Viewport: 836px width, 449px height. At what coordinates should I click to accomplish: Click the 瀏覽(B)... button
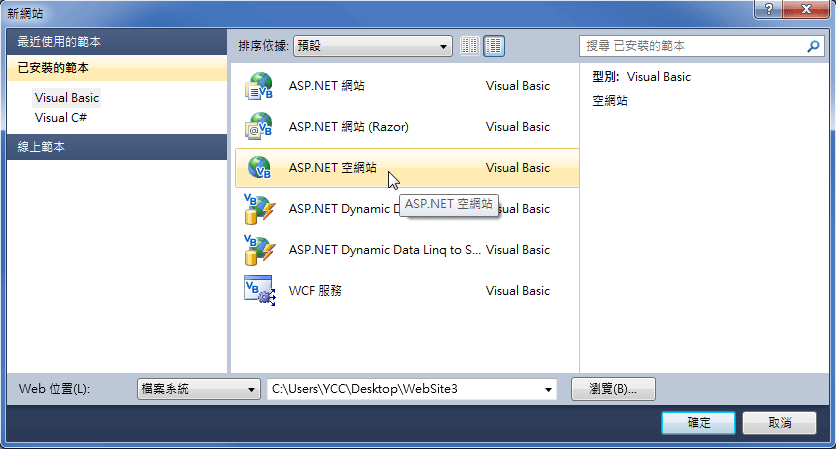pos(613,389)
